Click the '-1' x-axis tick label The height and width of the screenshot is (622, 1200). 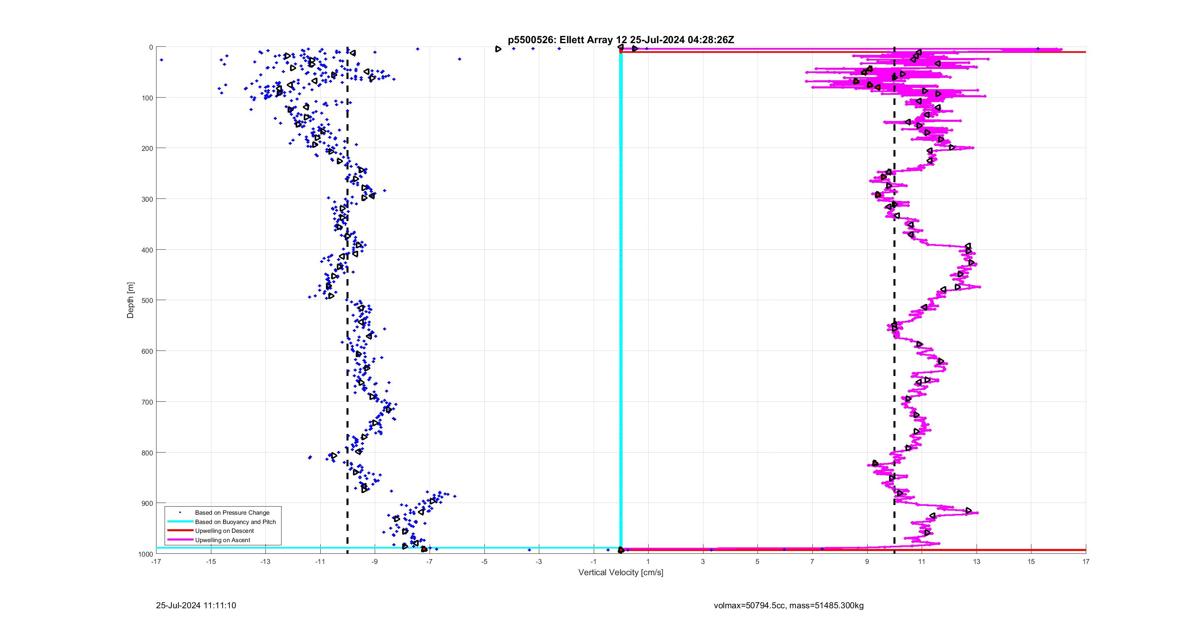click(x=593, y=561)
